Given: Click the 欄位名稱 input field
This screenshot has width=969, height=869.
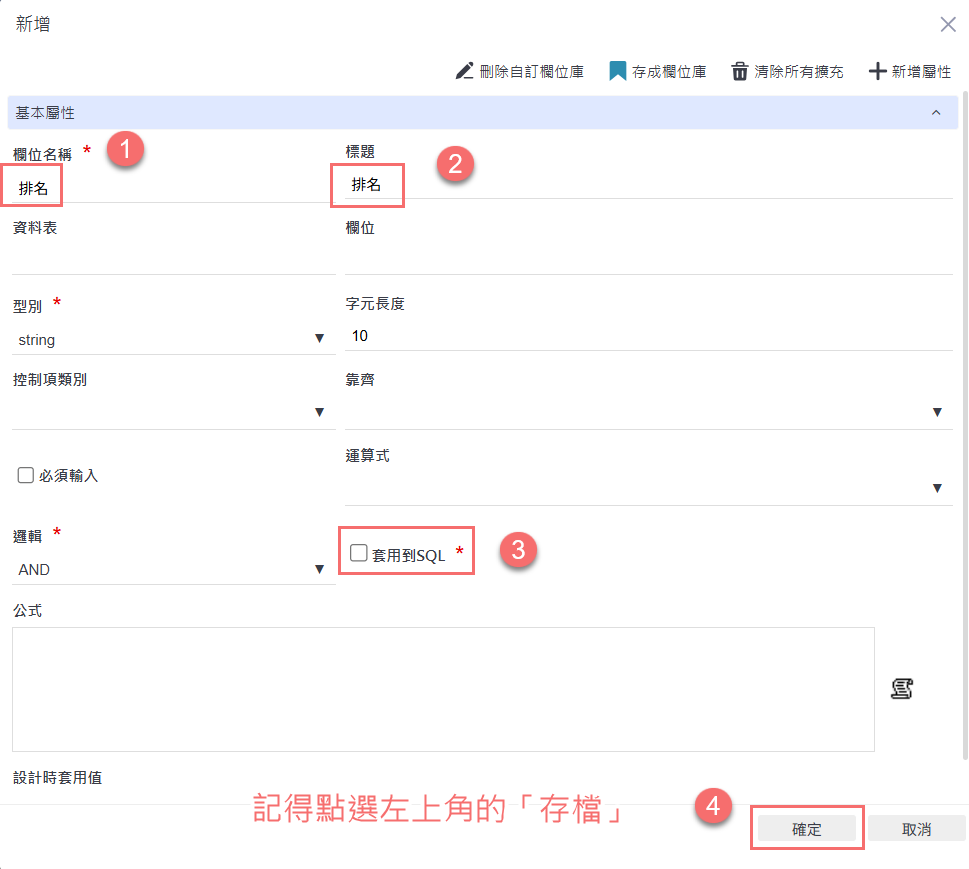Looking at the screenshot, I should [173, 188].
